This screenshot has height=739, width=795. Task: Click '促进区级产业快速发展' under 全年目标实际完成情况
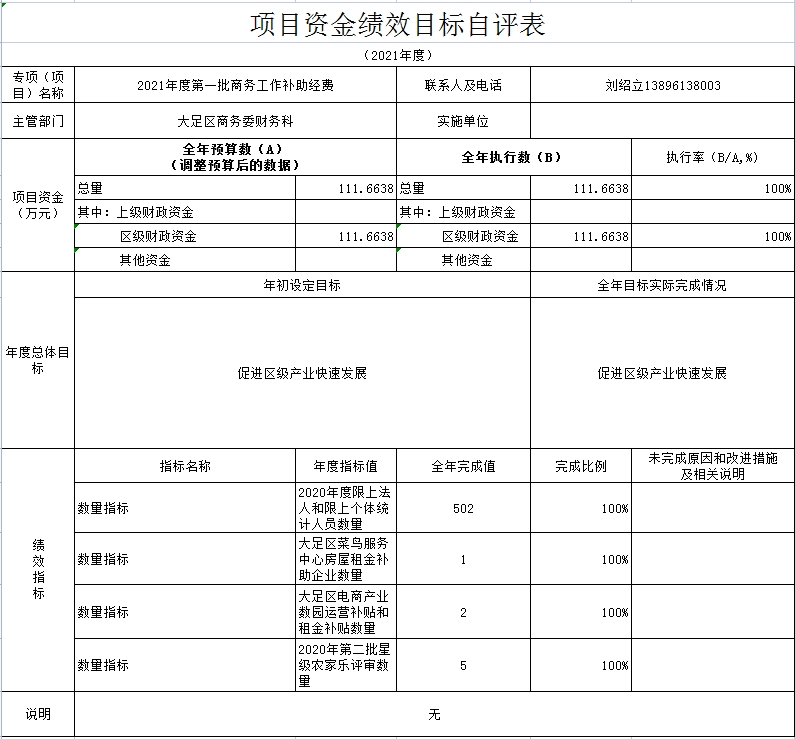(662, 373)
